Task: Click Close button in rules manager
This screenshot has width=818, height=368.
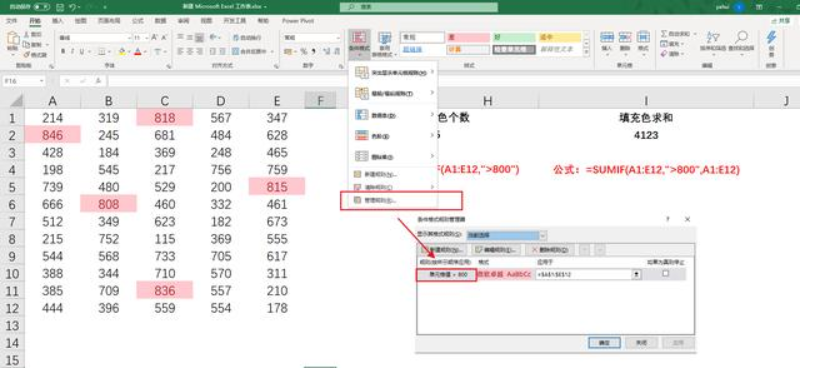Action: point(641,342)
